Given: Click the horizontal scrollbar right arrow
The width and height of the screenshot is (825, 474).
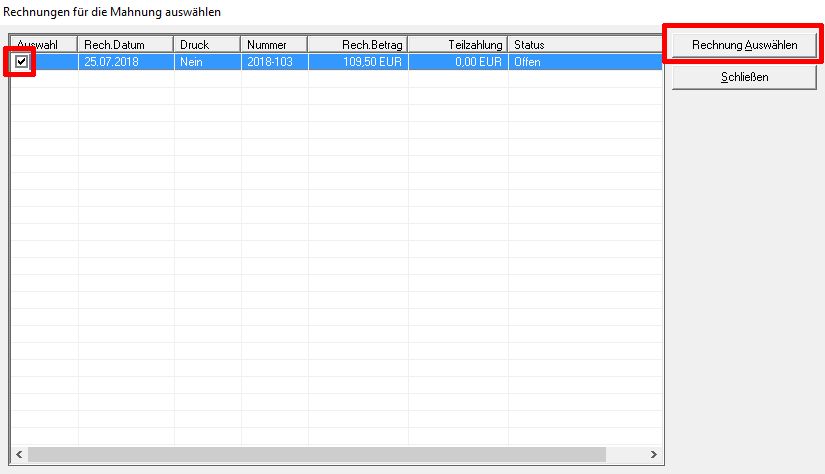Looking at the screenshot, I should pos(654,454).
